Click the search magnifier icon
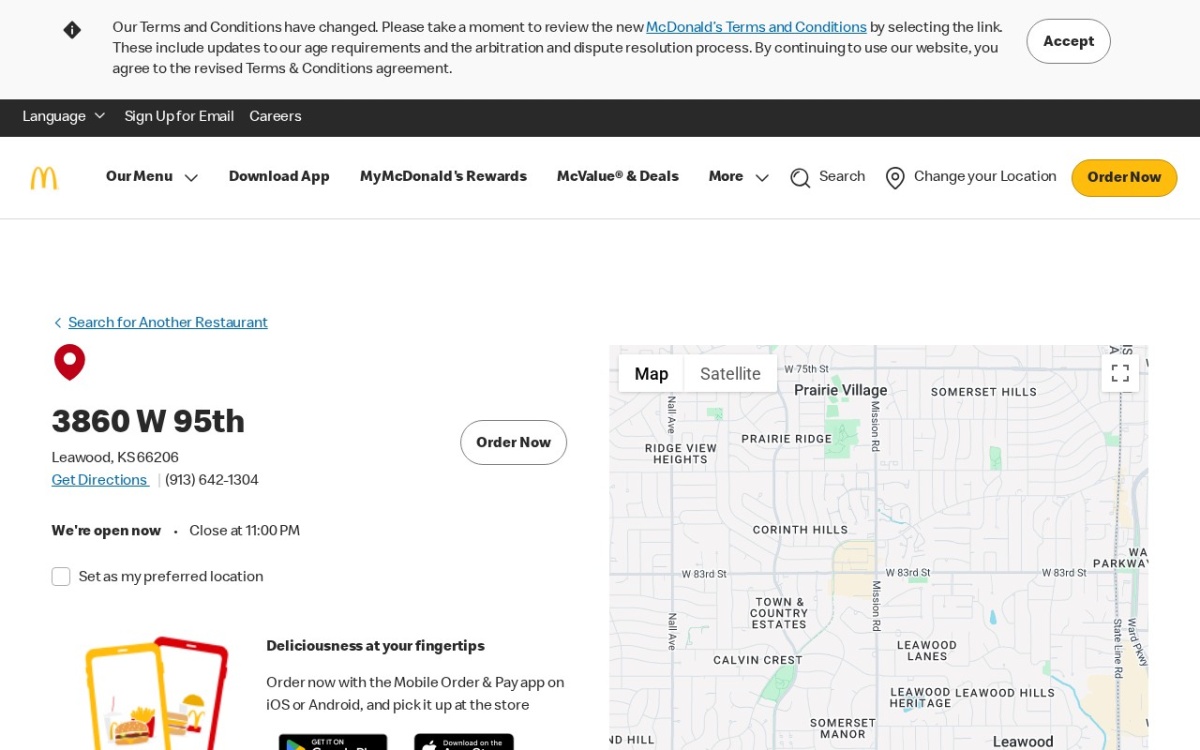This screenshot has height=750, width=1200. [x=800, y=178]
